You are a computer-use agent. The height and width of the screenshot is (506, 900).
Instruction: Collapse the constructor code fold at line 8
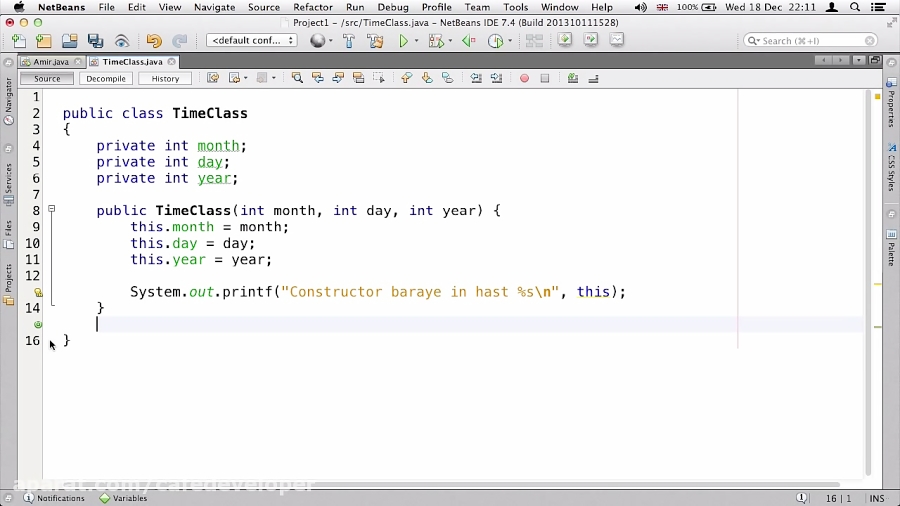pos(51,210)
